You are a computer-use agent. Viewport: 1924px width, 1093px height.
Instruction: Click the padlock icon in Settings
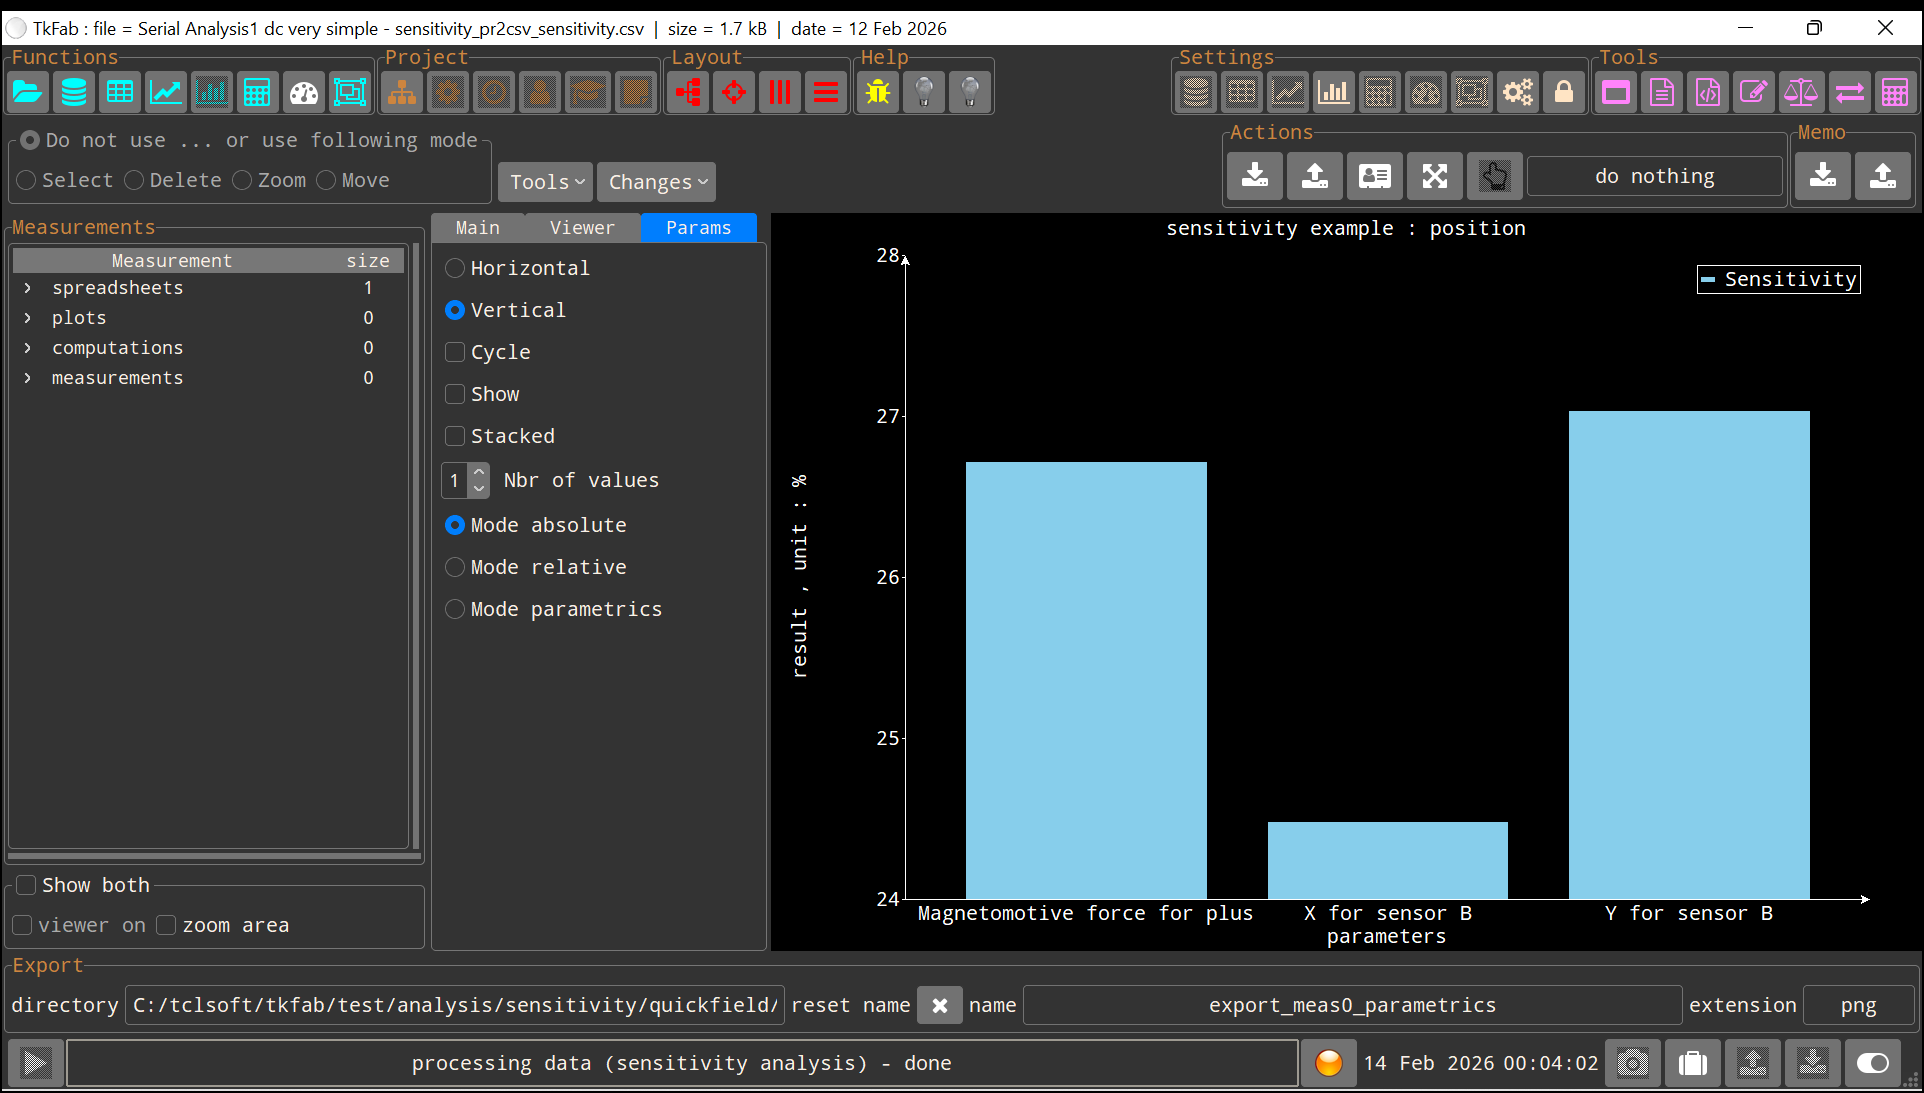pyautogui.click(x=1564, y=93)
